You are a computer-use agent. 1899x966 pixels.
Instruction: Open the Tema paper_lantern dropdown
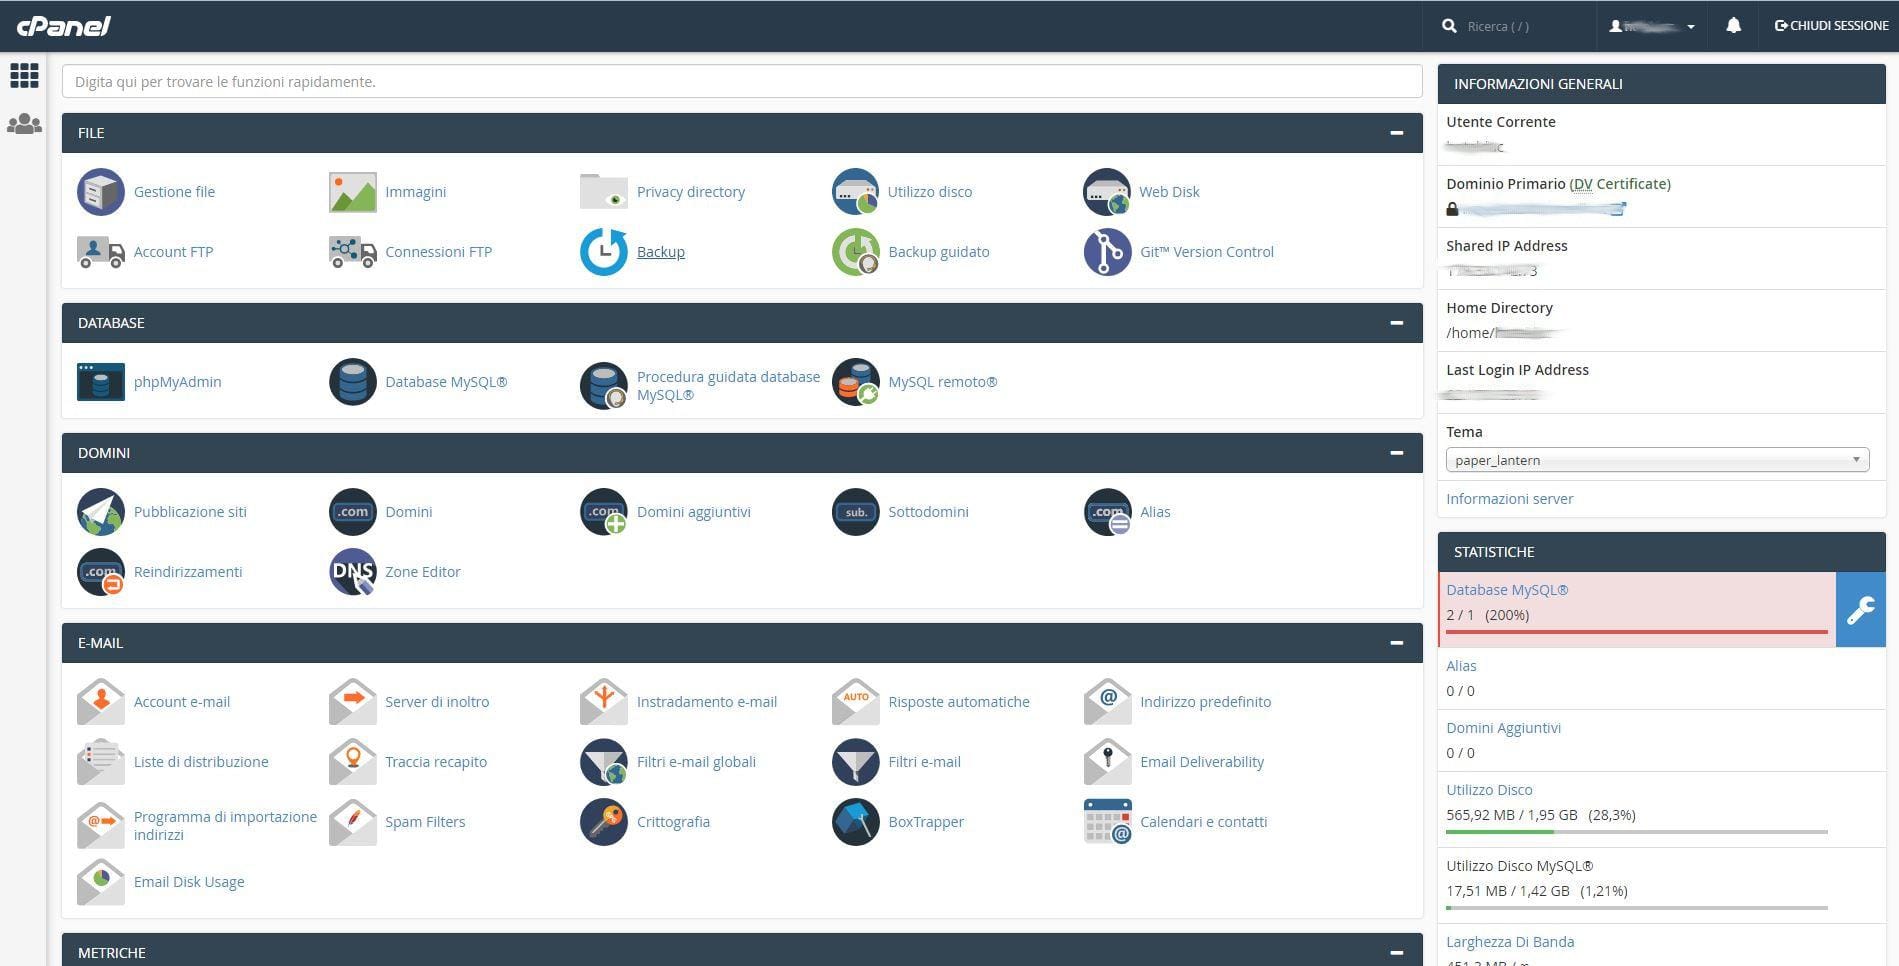pyautogui.click(x=1657, y=460)
